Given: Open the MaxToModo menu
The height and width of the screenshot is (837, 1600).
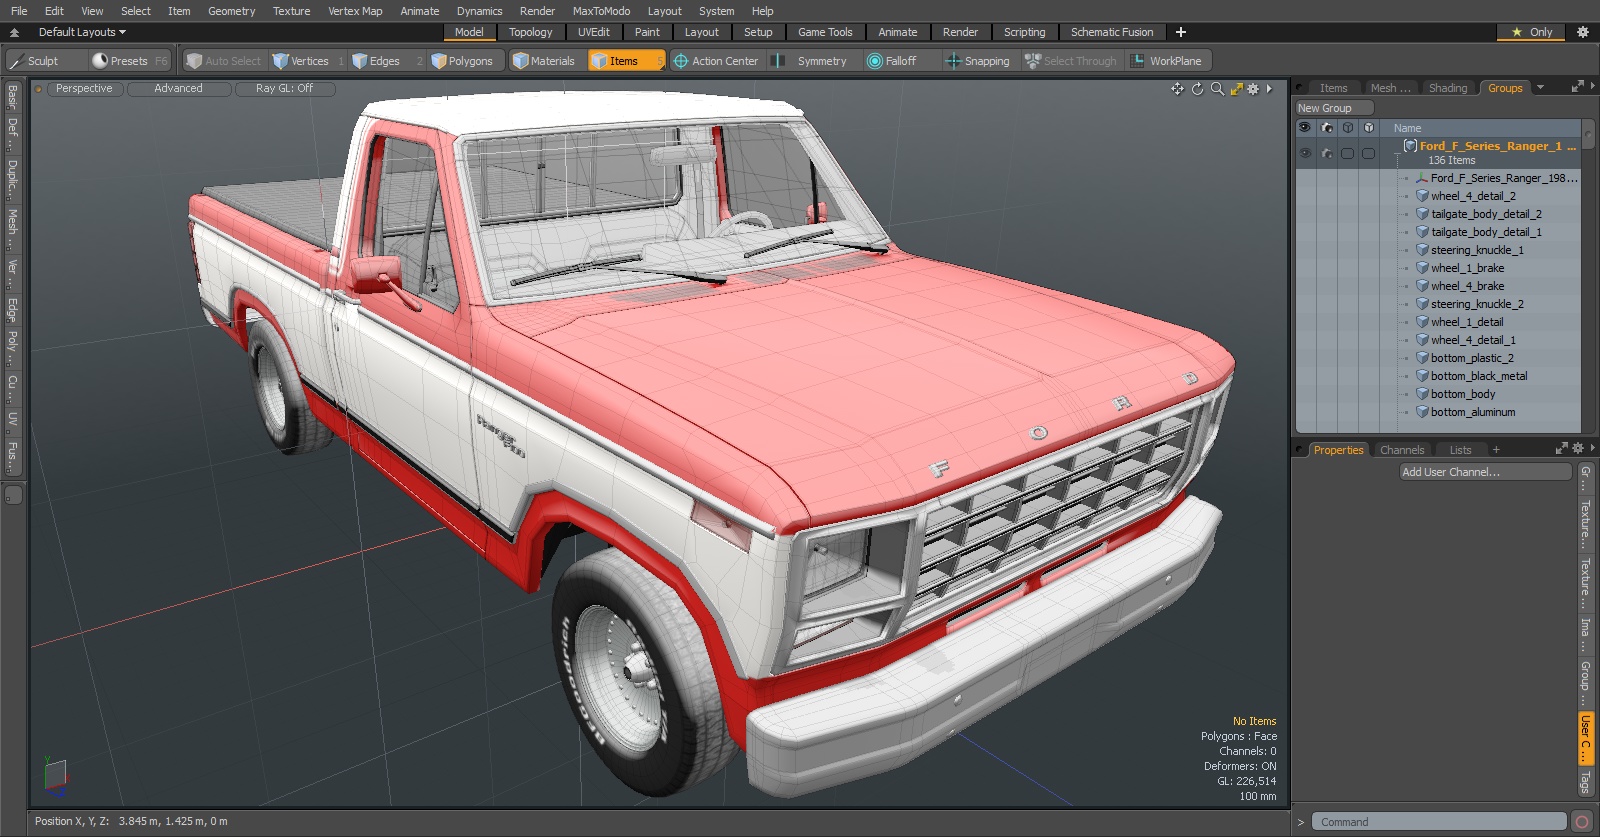Looking at the screenshot, I should point(601,11).
